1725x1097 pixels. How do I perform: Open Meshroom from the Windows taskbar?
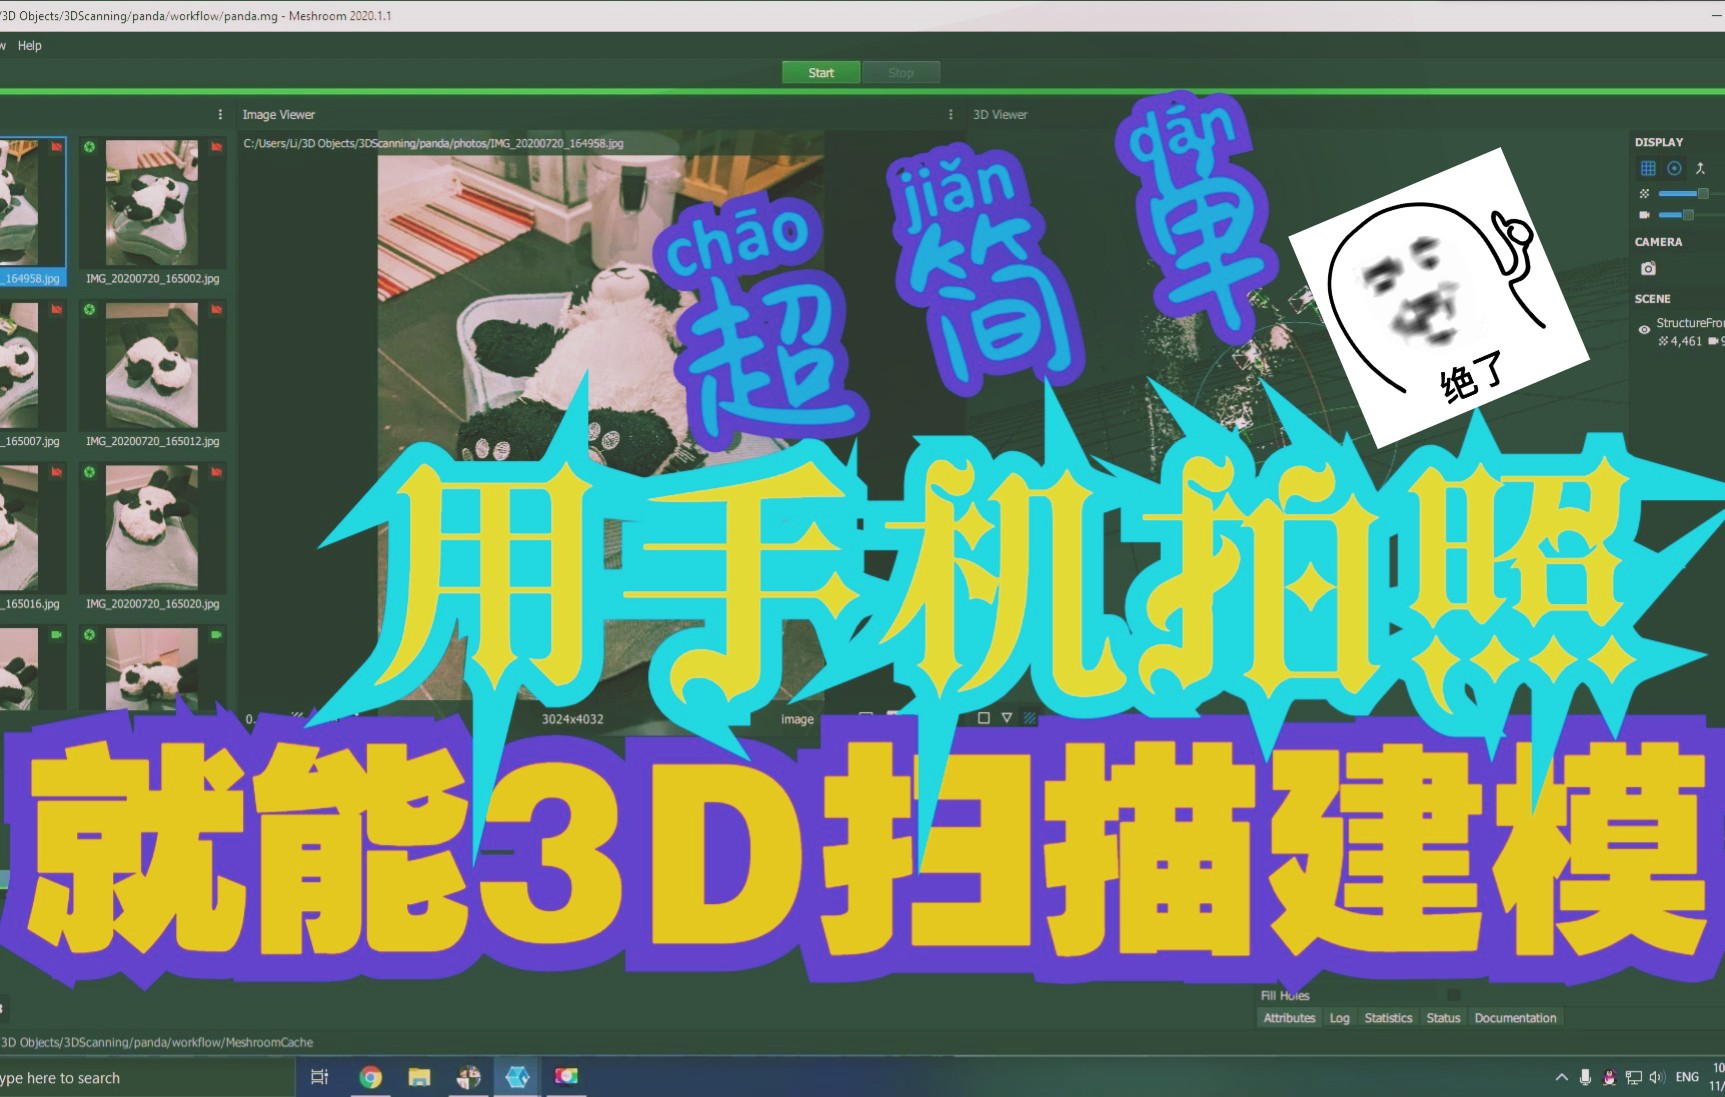[517, 1077]
